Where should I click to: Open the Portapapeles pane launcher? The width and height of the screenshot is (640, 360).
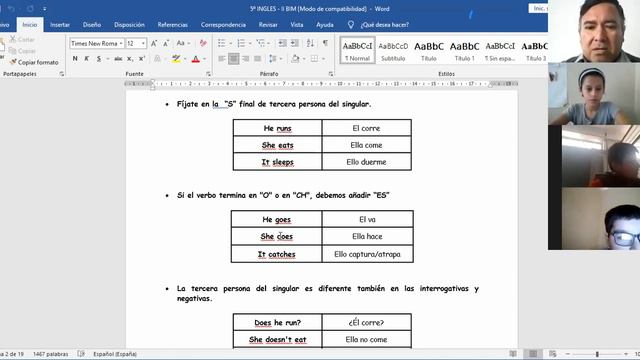click(62, 74)
